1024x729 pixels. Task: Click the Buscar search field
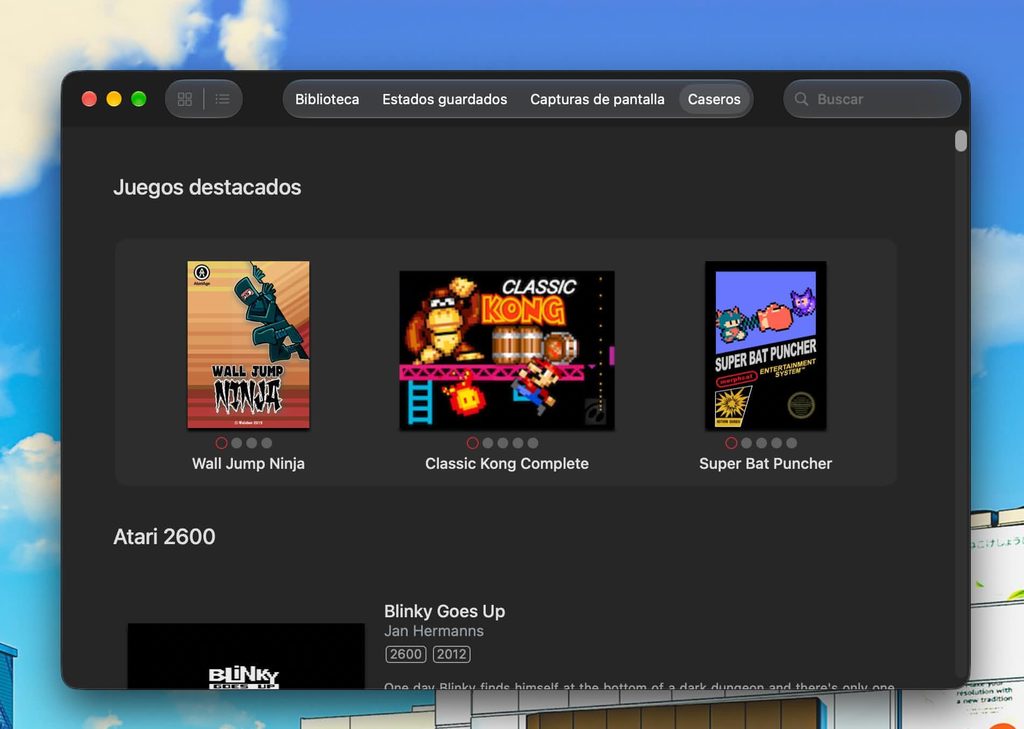pyautogui.click(x=872, y=99)
